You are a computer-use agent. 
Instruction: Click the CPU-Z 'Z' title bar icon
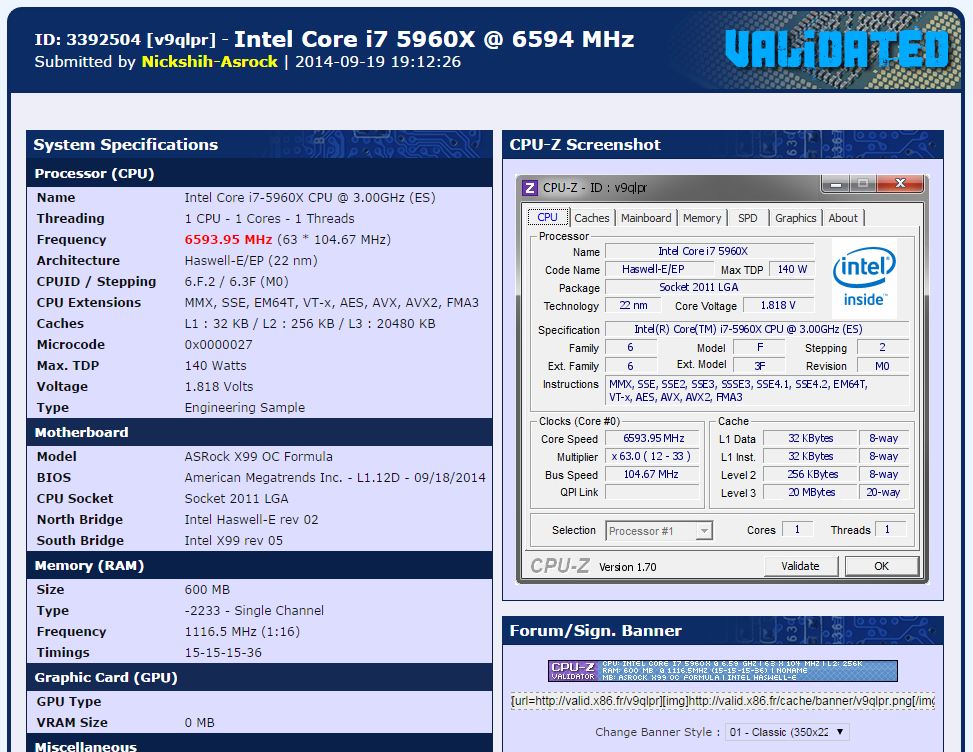(531, 187)
